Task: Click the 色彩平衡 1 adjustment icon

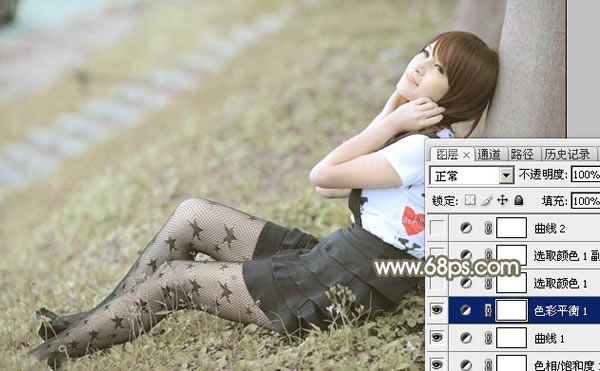Action: 466,310
